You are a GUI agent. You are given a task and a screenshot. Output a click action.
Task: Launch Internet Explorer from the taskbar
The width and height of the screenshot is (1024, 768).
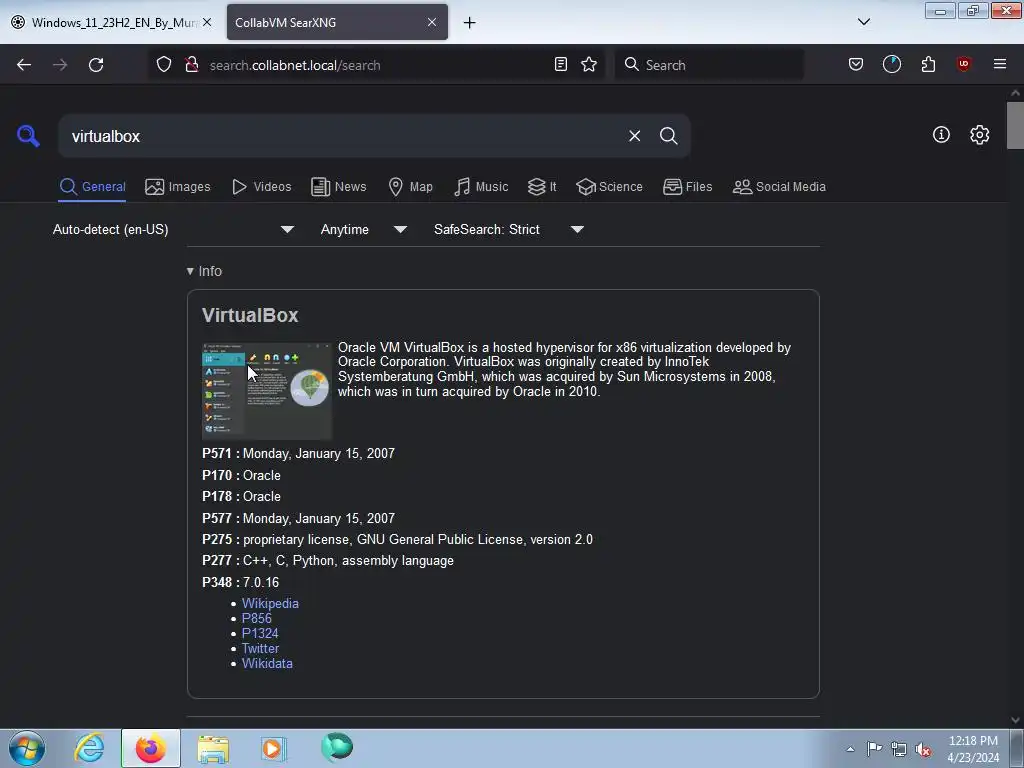pos(89,748)
